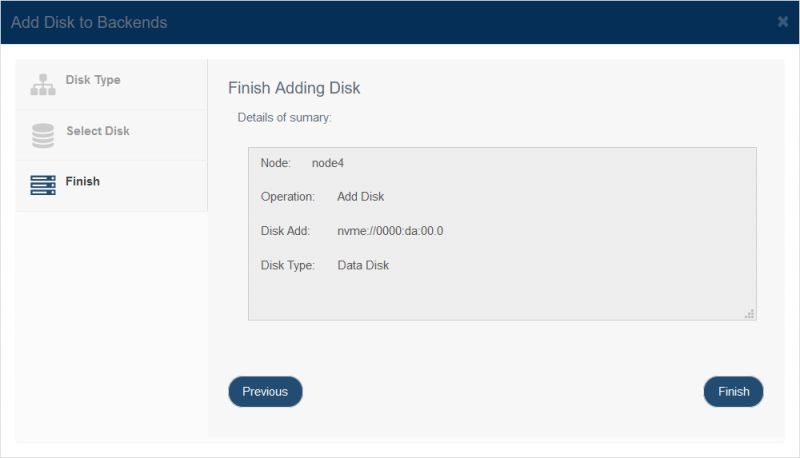Select the Finish step label in sidebar
800x458 pixels.
pos(83,182)
